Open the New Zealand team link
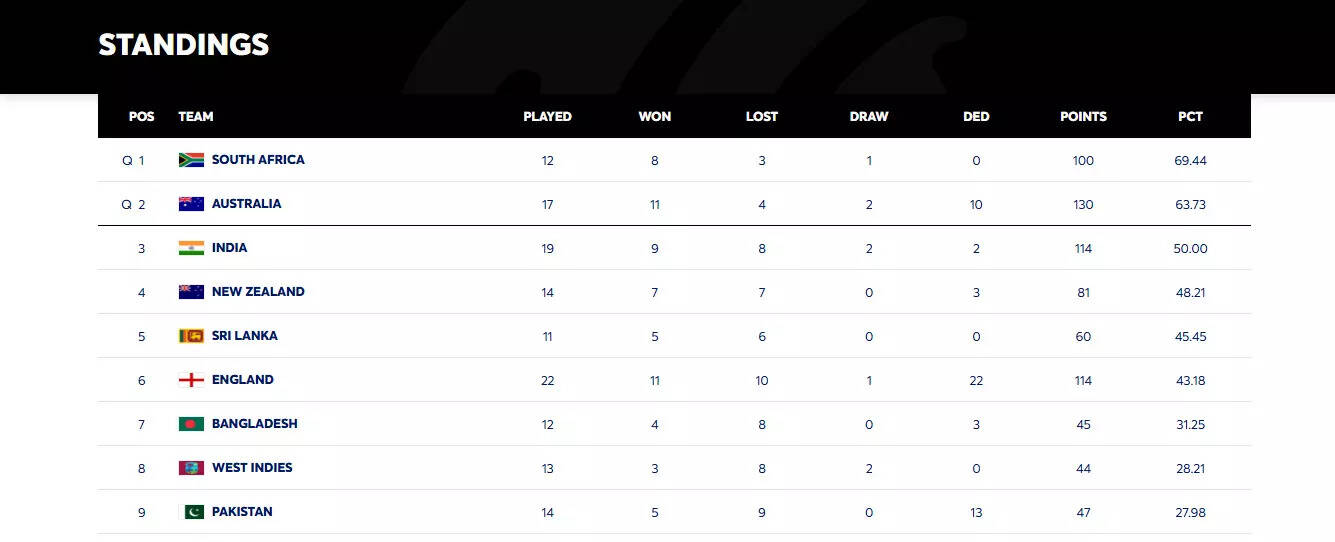1335x542 pixels. (258, 292)
